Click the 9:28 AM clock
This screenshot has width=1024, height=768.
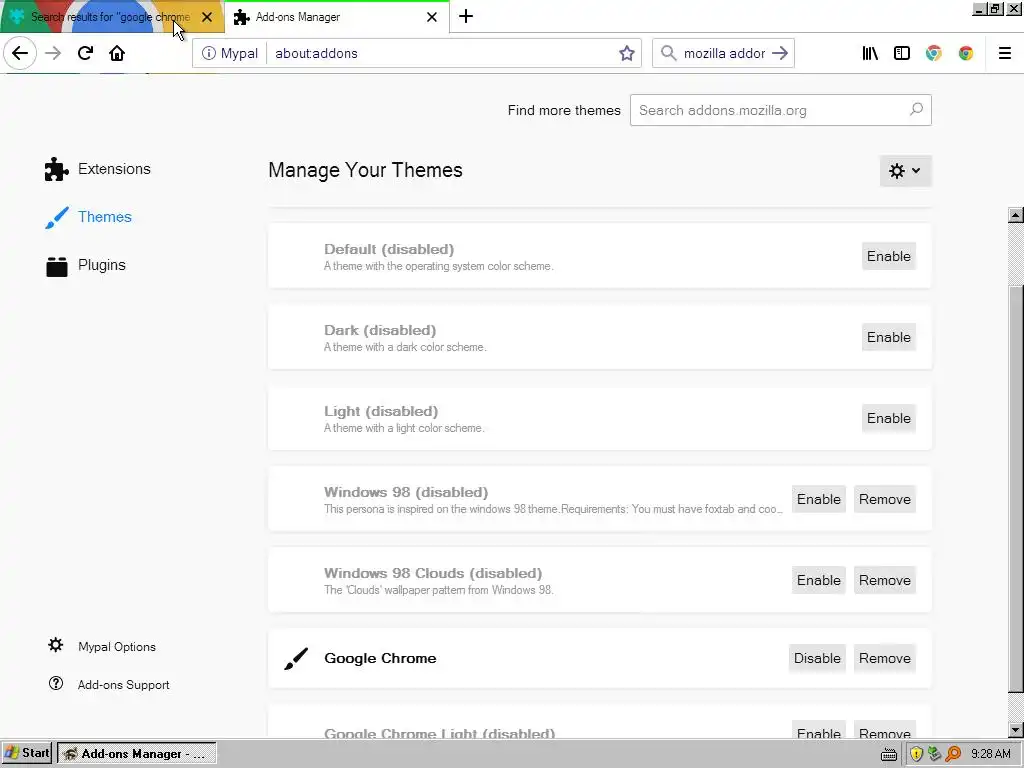tap(990, 754)
